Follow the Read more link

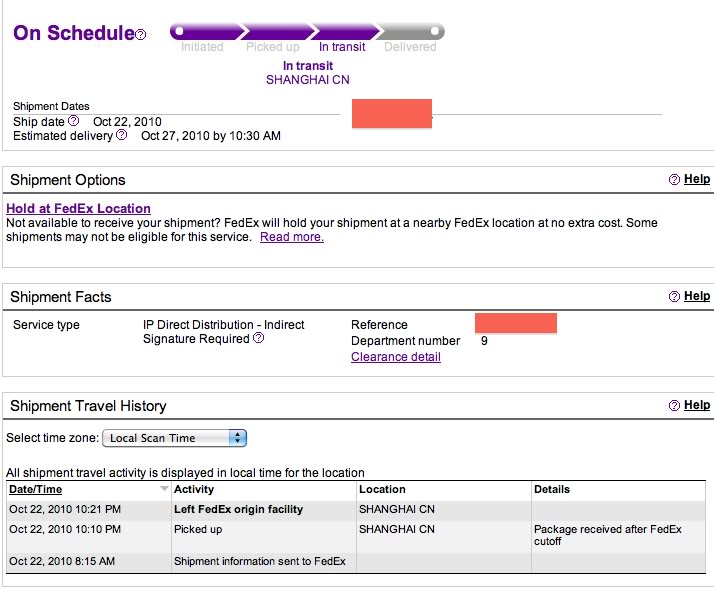coord(292,237)
